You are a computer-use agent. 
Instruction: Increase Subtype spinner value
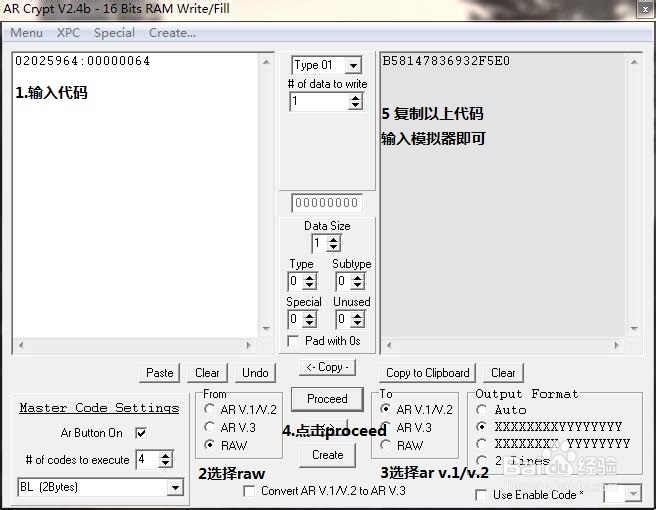(357, 277)
